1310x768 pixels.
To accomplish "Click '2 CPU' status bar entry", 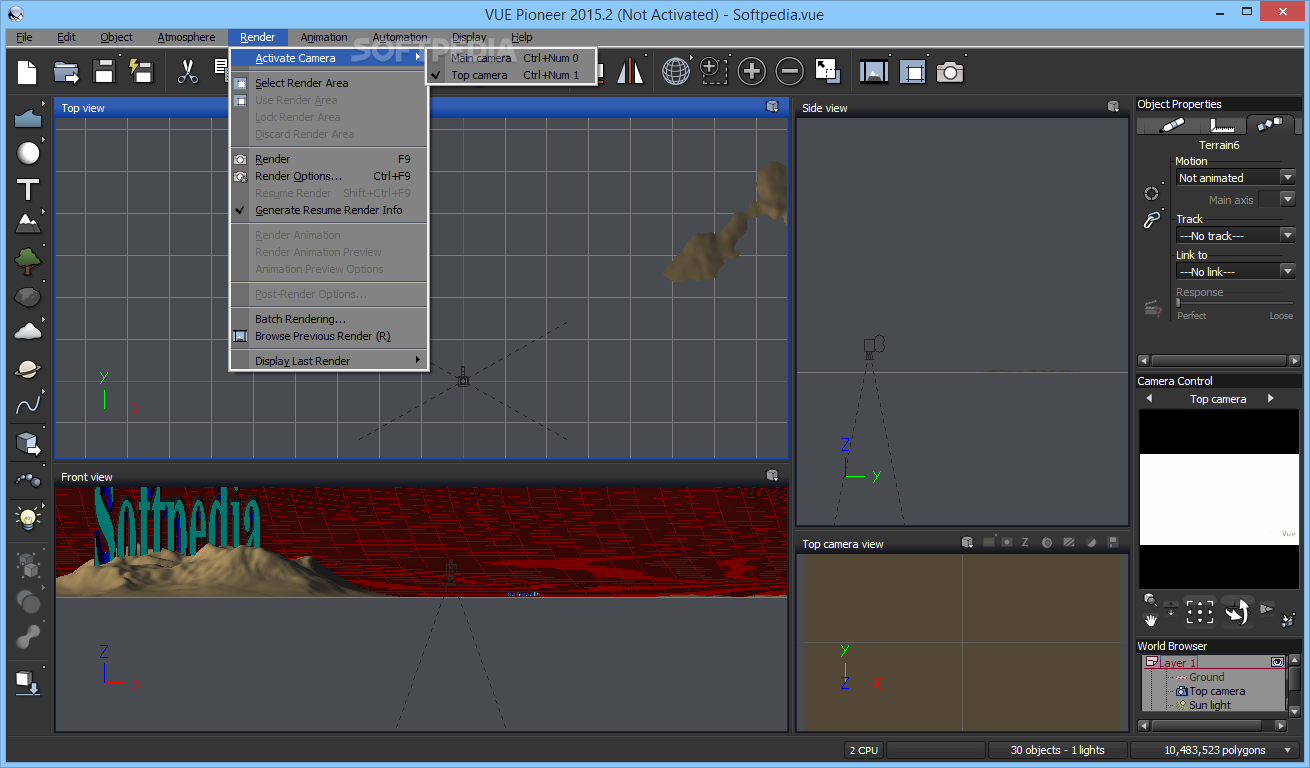I will tap(863, 750).
